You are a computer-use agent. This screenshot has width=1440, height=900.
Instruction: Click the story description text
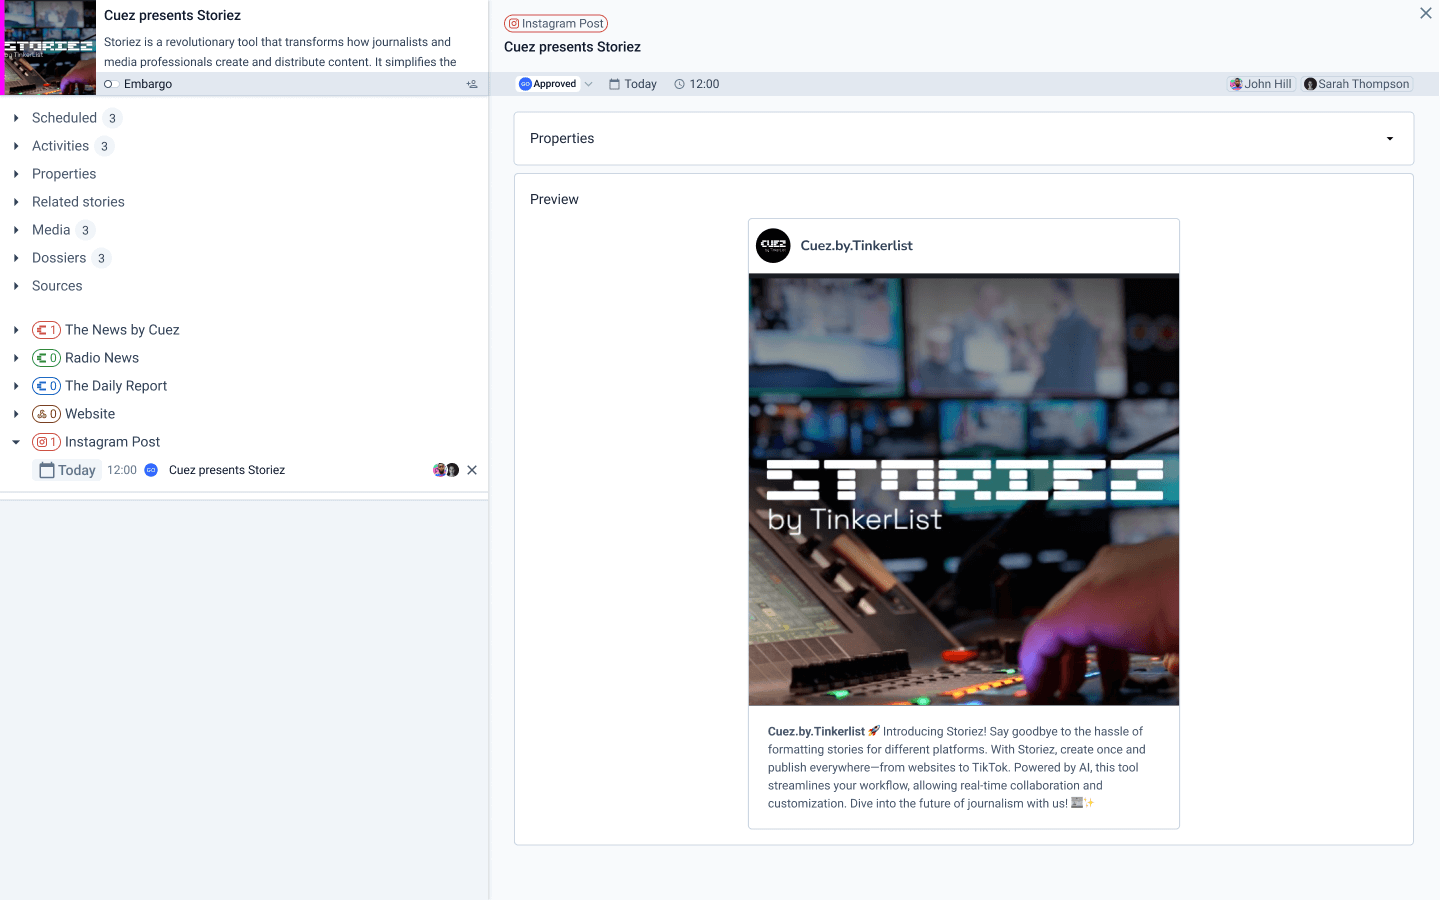(x=280, y=52)
